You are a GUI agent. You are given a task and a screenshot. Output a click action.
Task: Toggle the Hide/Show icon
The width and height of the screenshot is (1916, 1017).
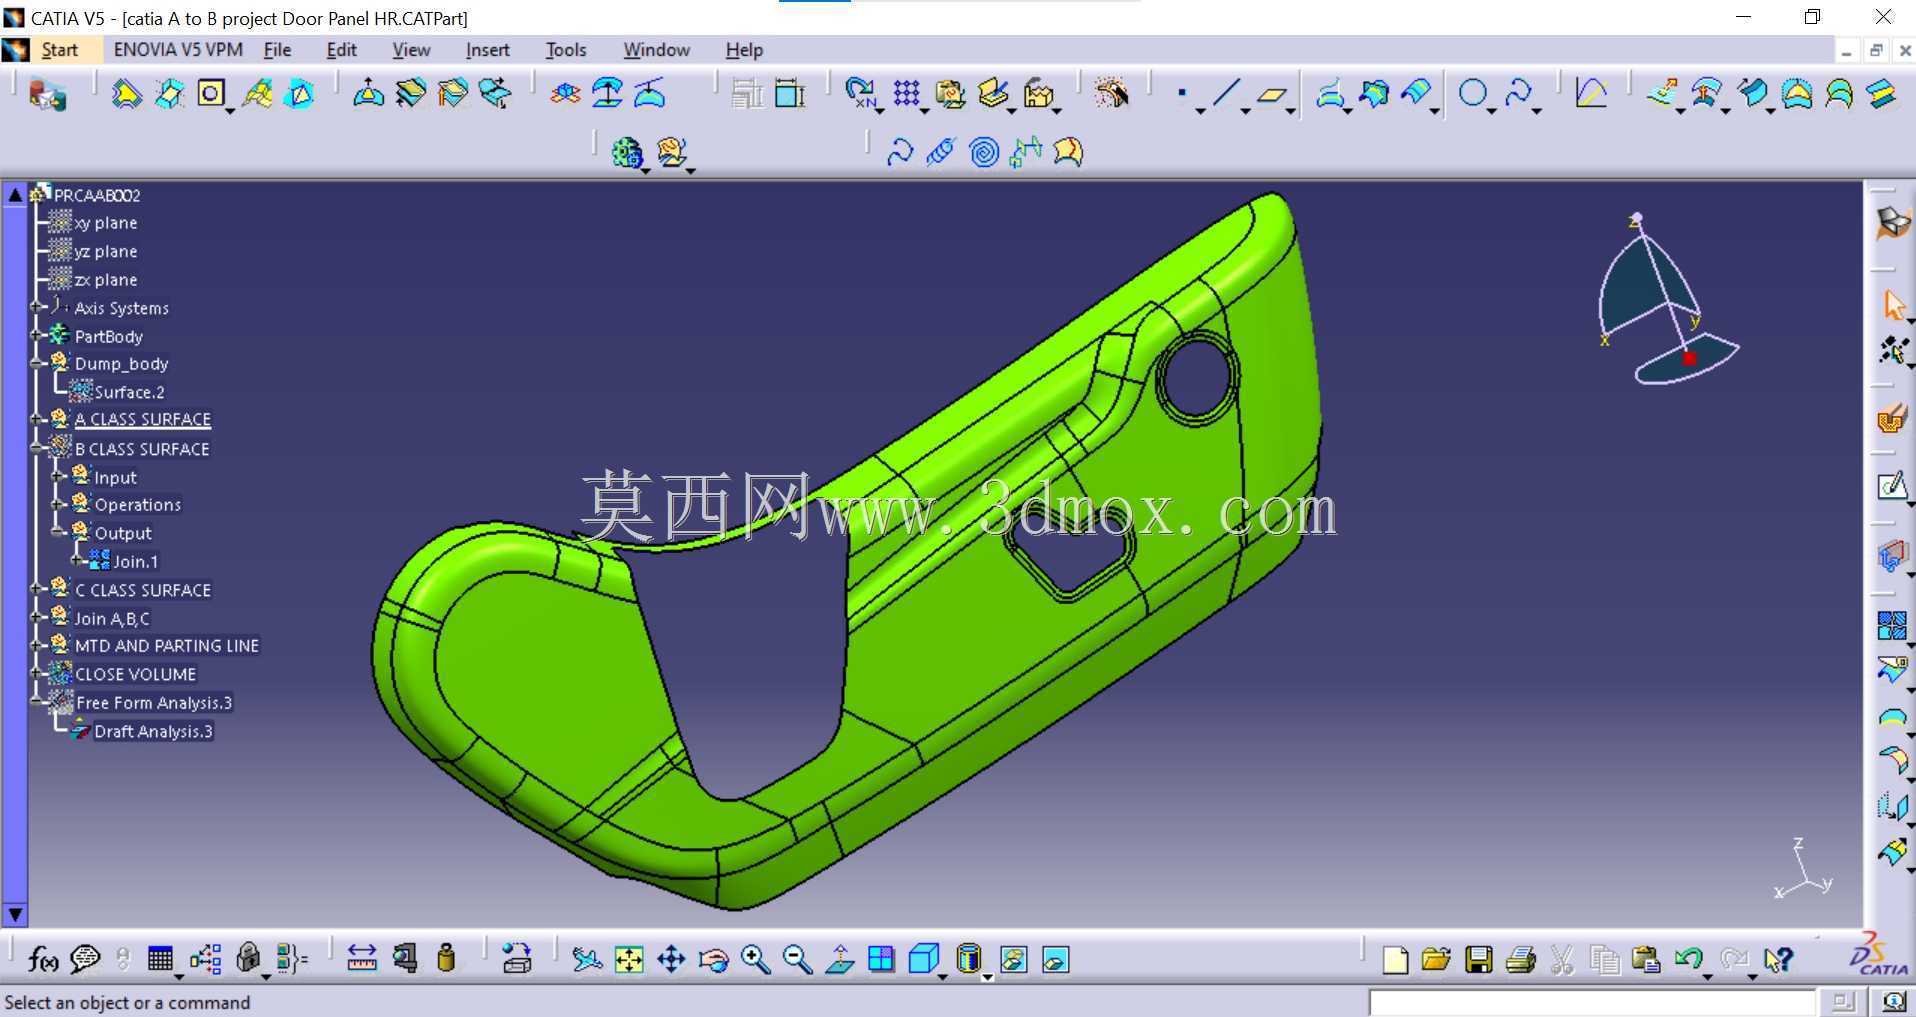1013,960
